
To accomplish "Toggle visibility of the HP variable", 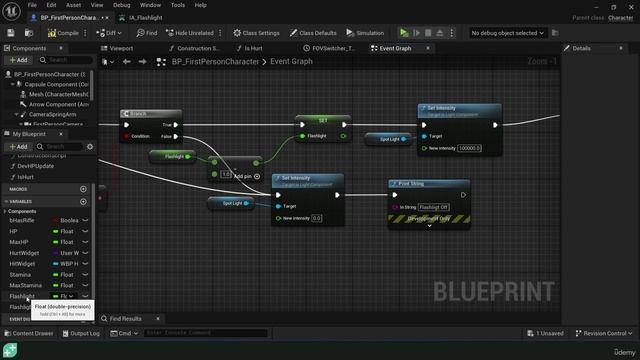I will [85, 231].
